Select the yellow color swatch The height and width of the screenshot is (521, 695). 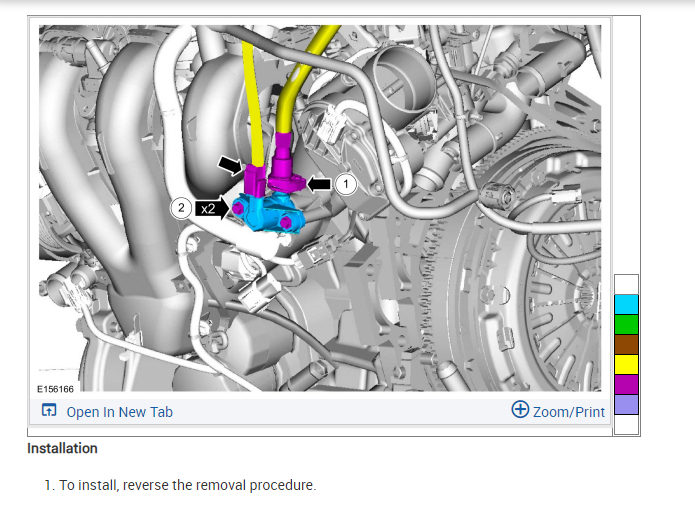click(626, 364)
